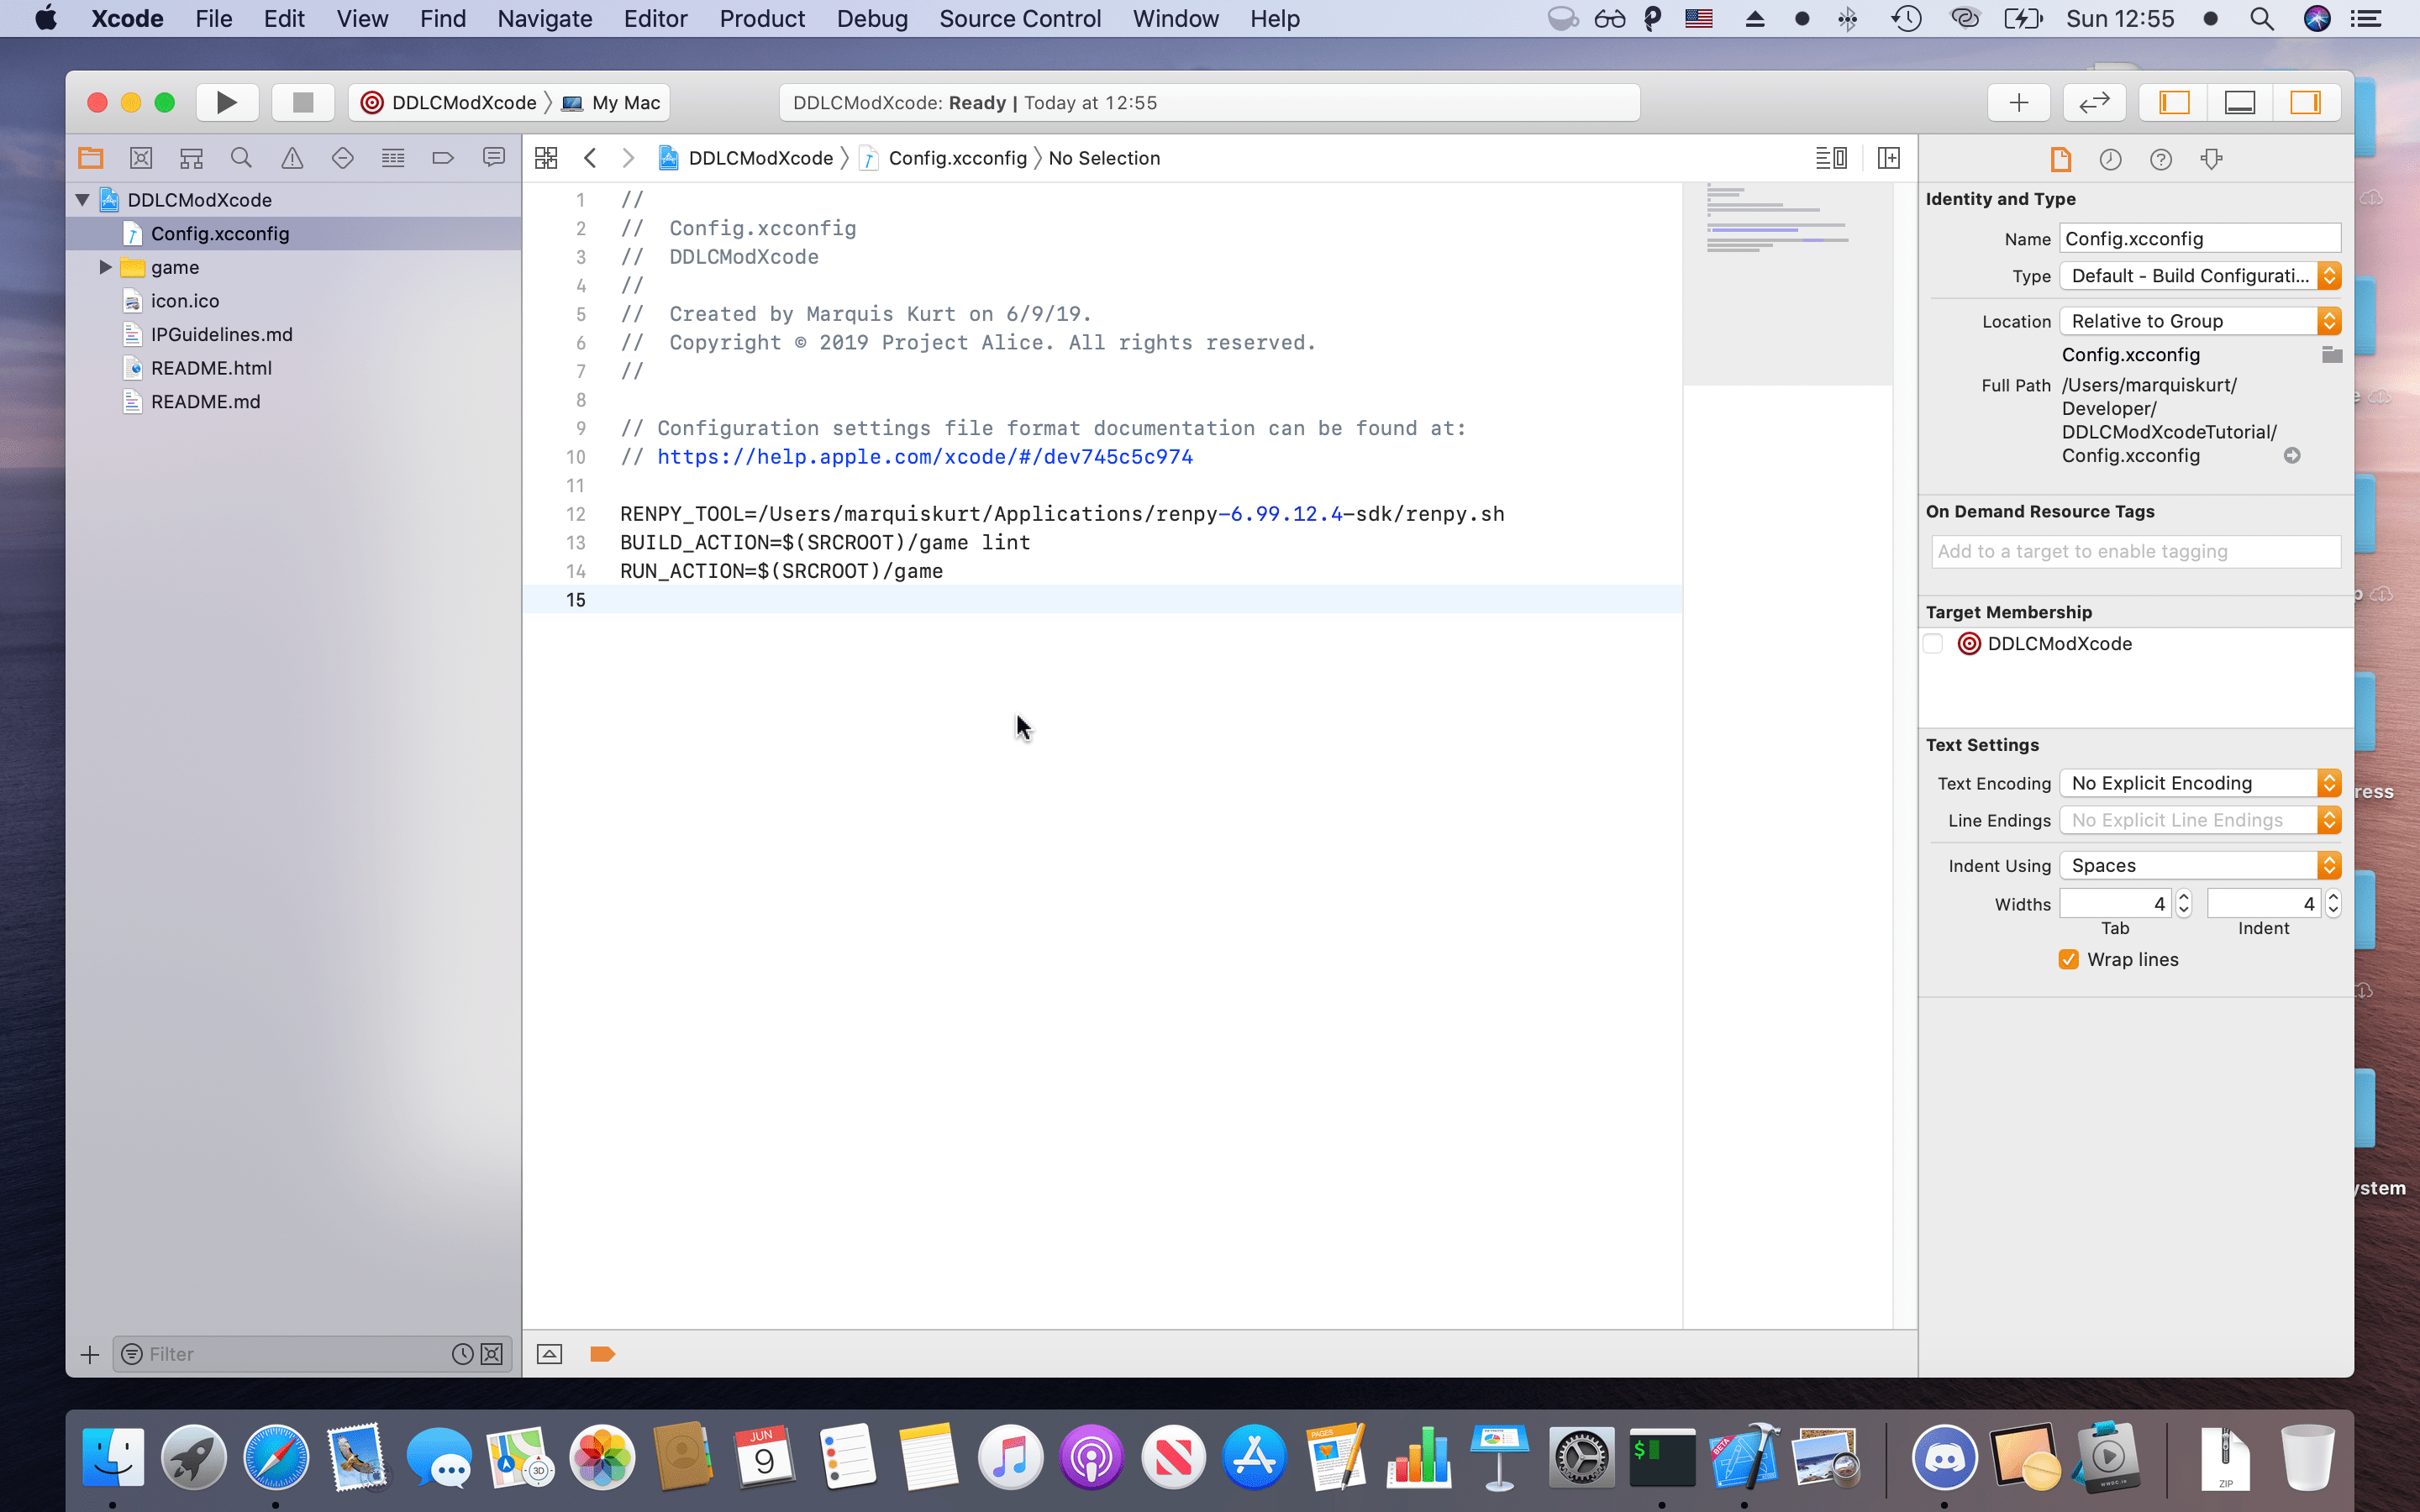
Task: Collapse the DDLCModXcode project tree
Action: tap(83, 200)
